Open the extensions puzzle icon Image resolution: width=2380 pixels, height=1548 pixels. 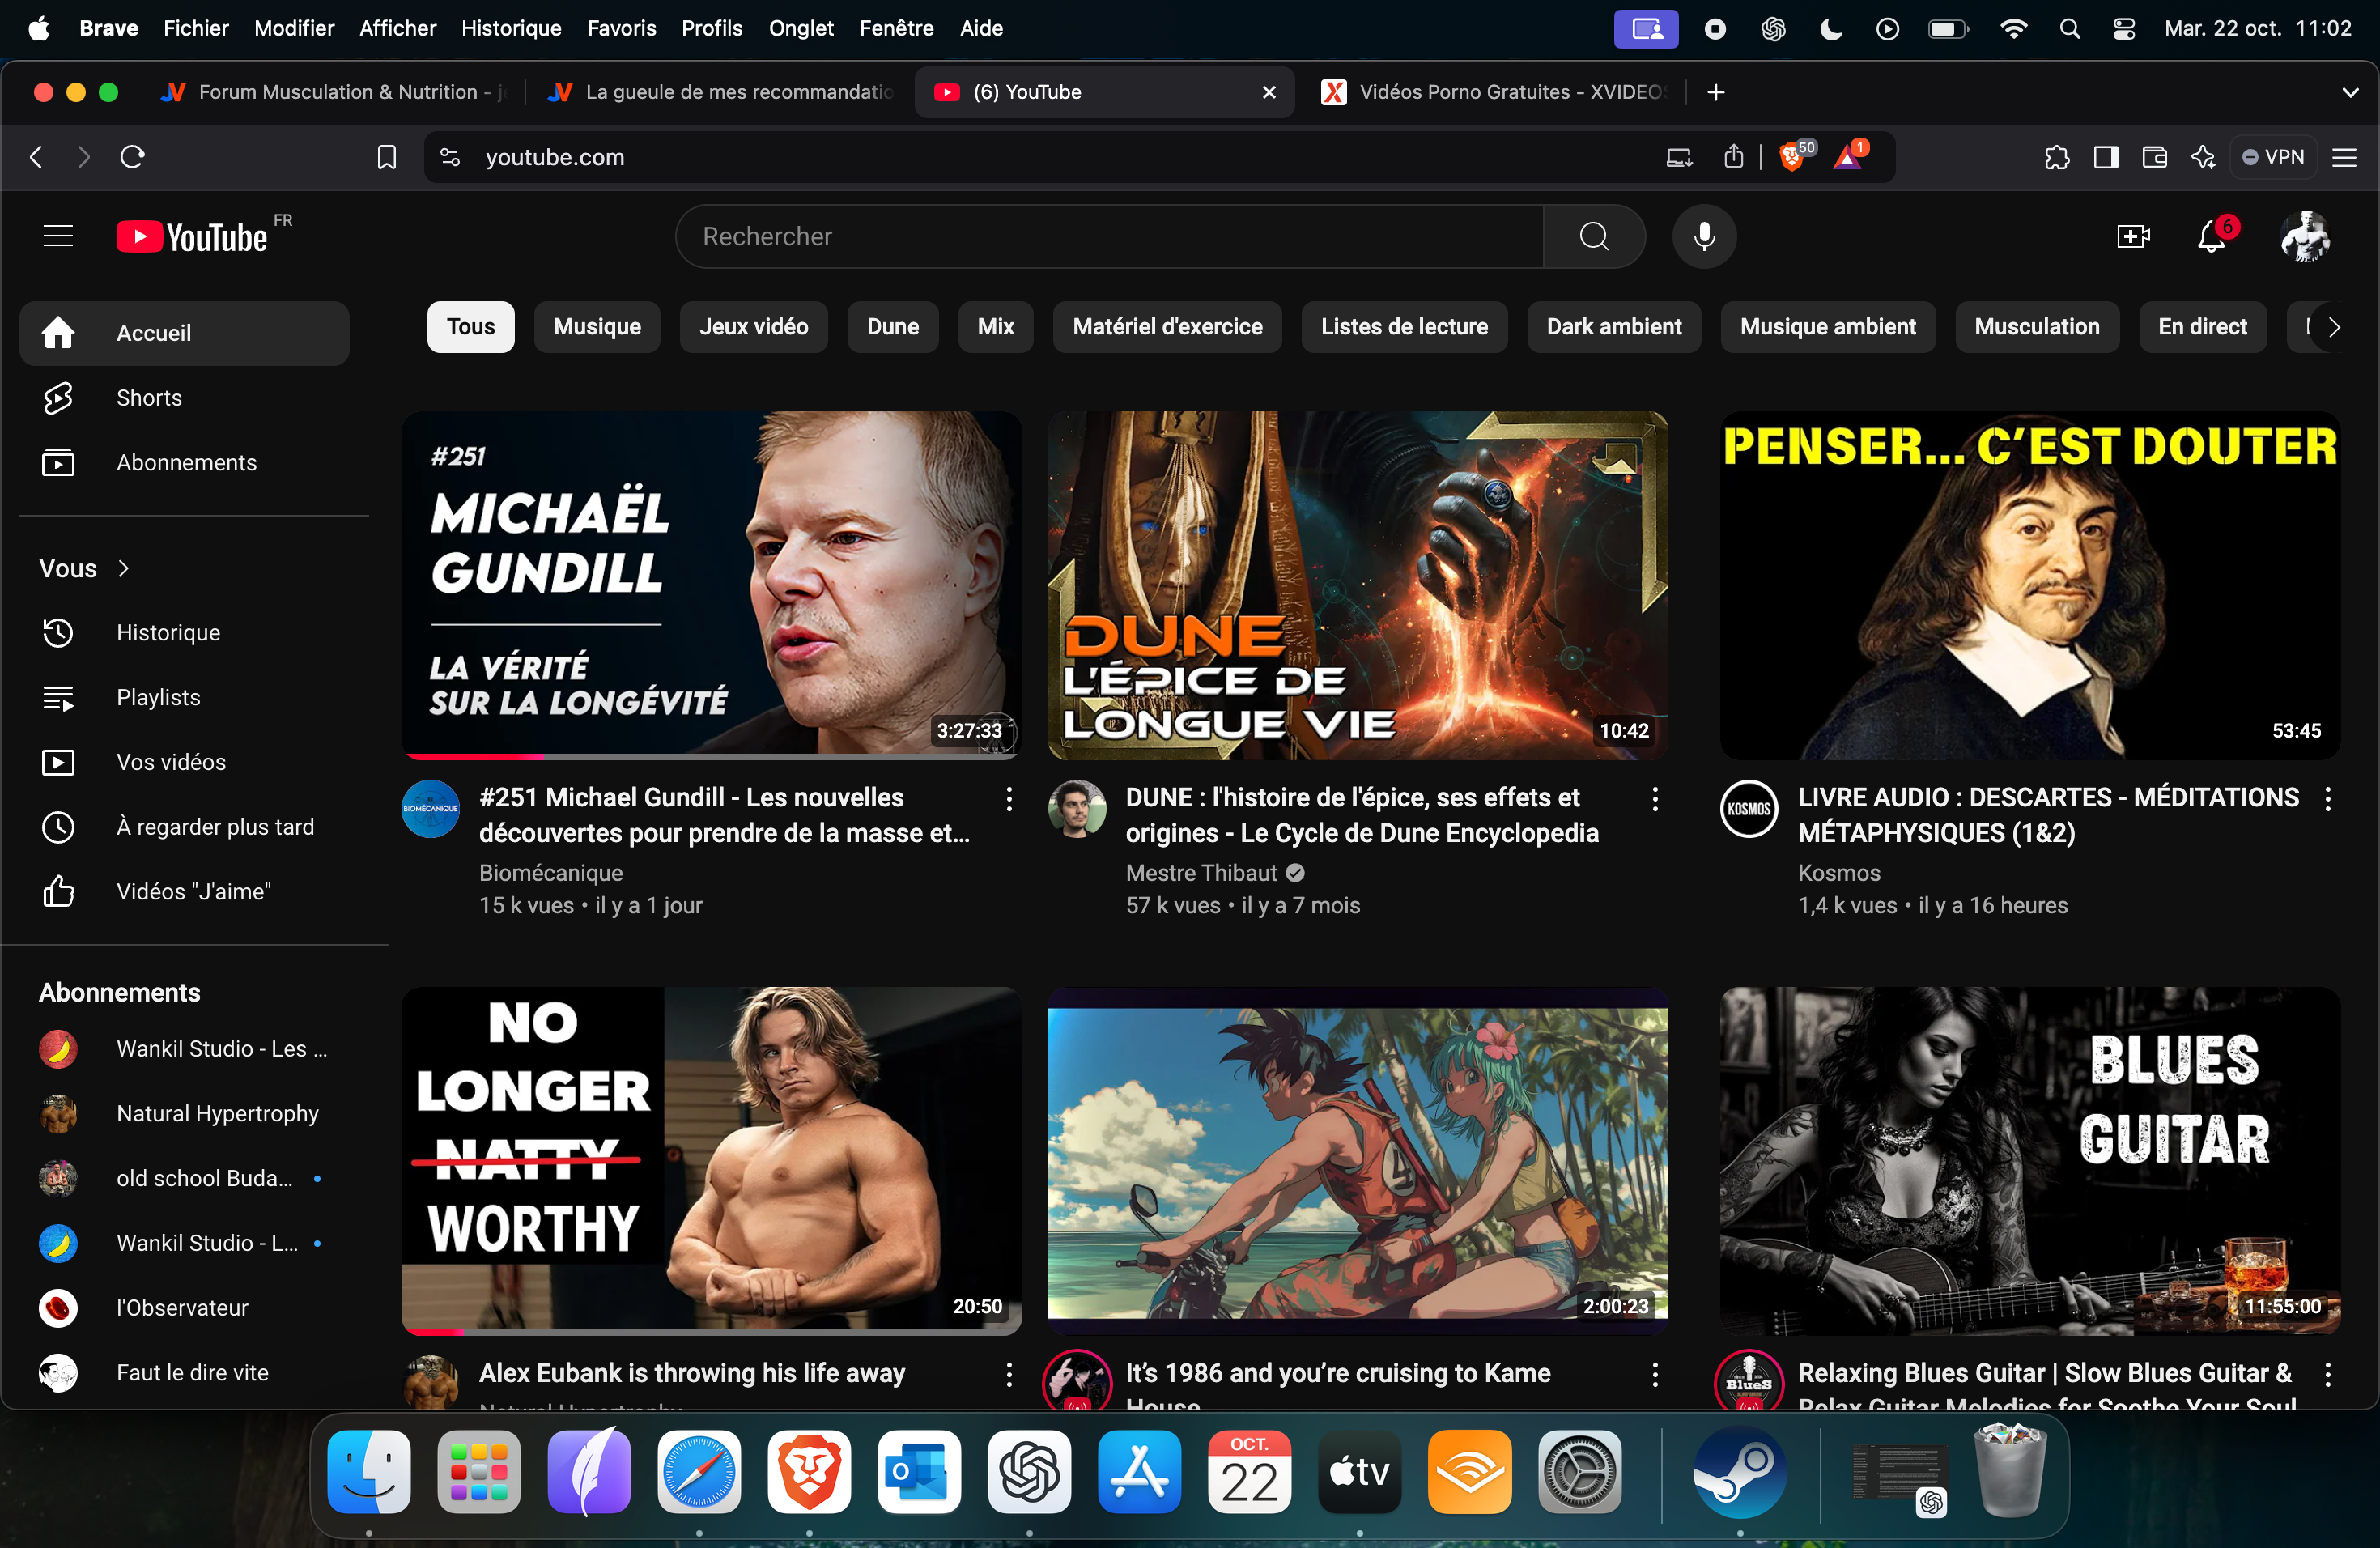2057,157
